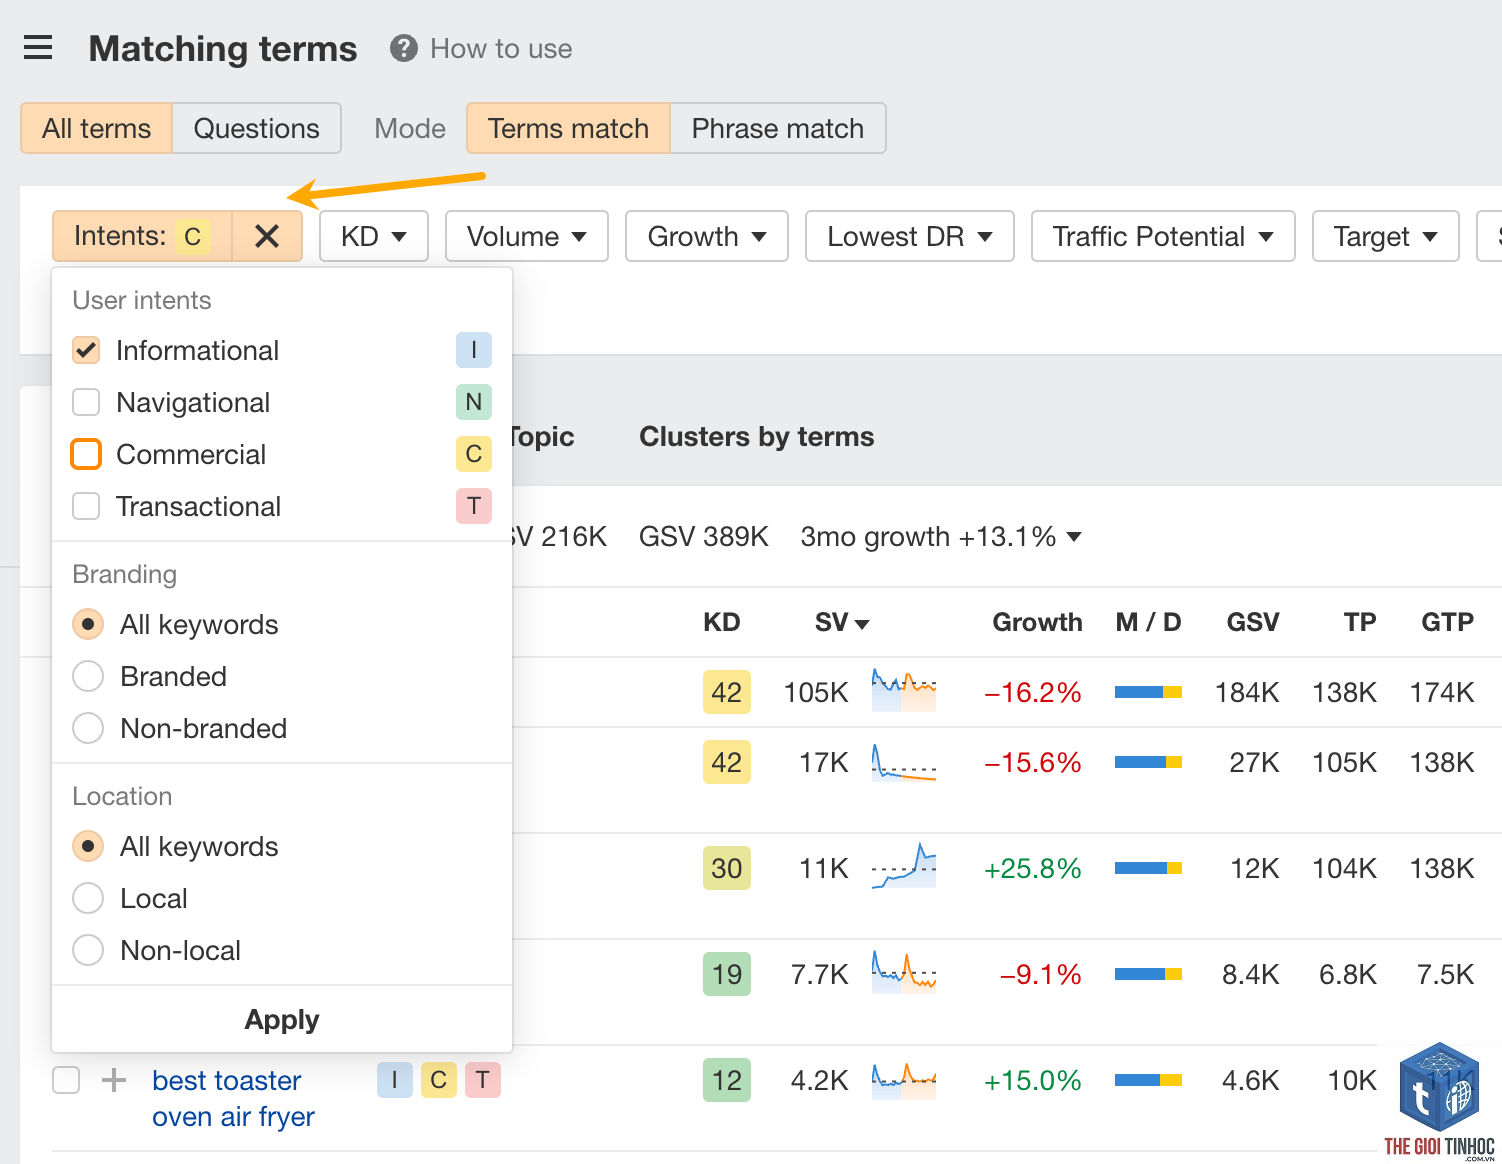Select Phrase match mode
The width and height of the screenshot is (1502, 1164).
coord(778,128)
